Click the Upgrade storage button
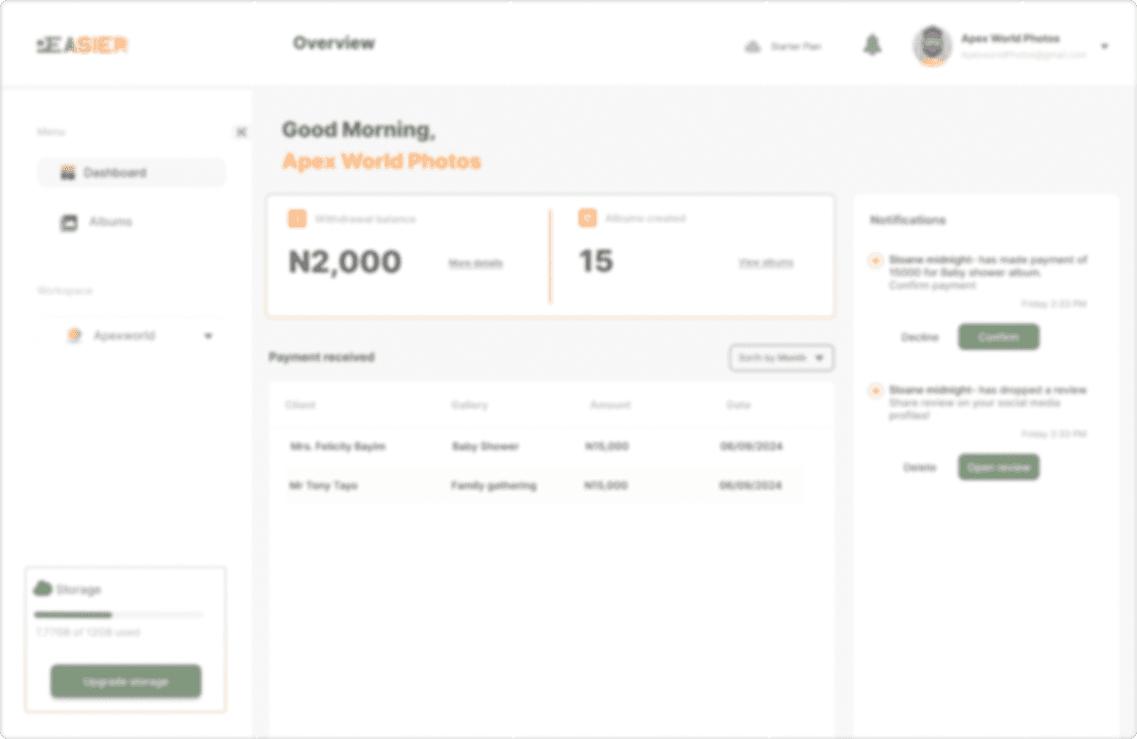1137x739 pixels. tap(125, 681)
